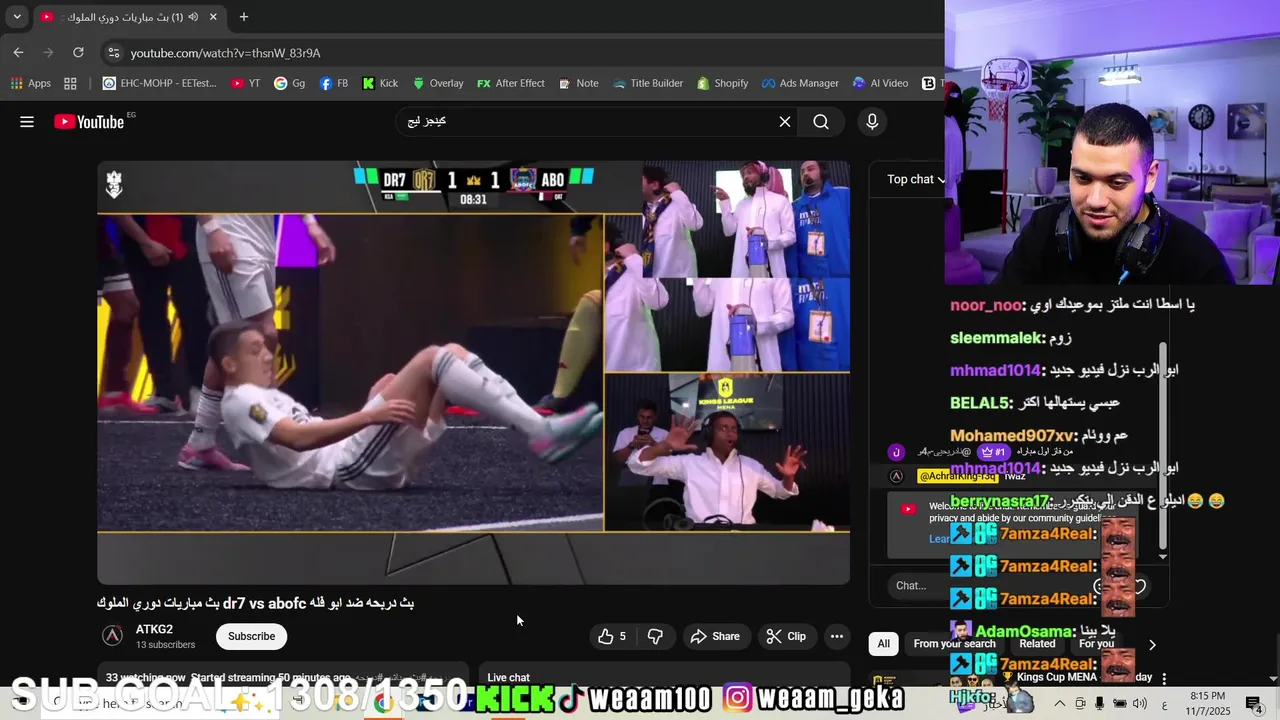1280x720 pixels.
Task: Open the 8:15 PM clock calendar
Action: click(x=1207, y=703)
